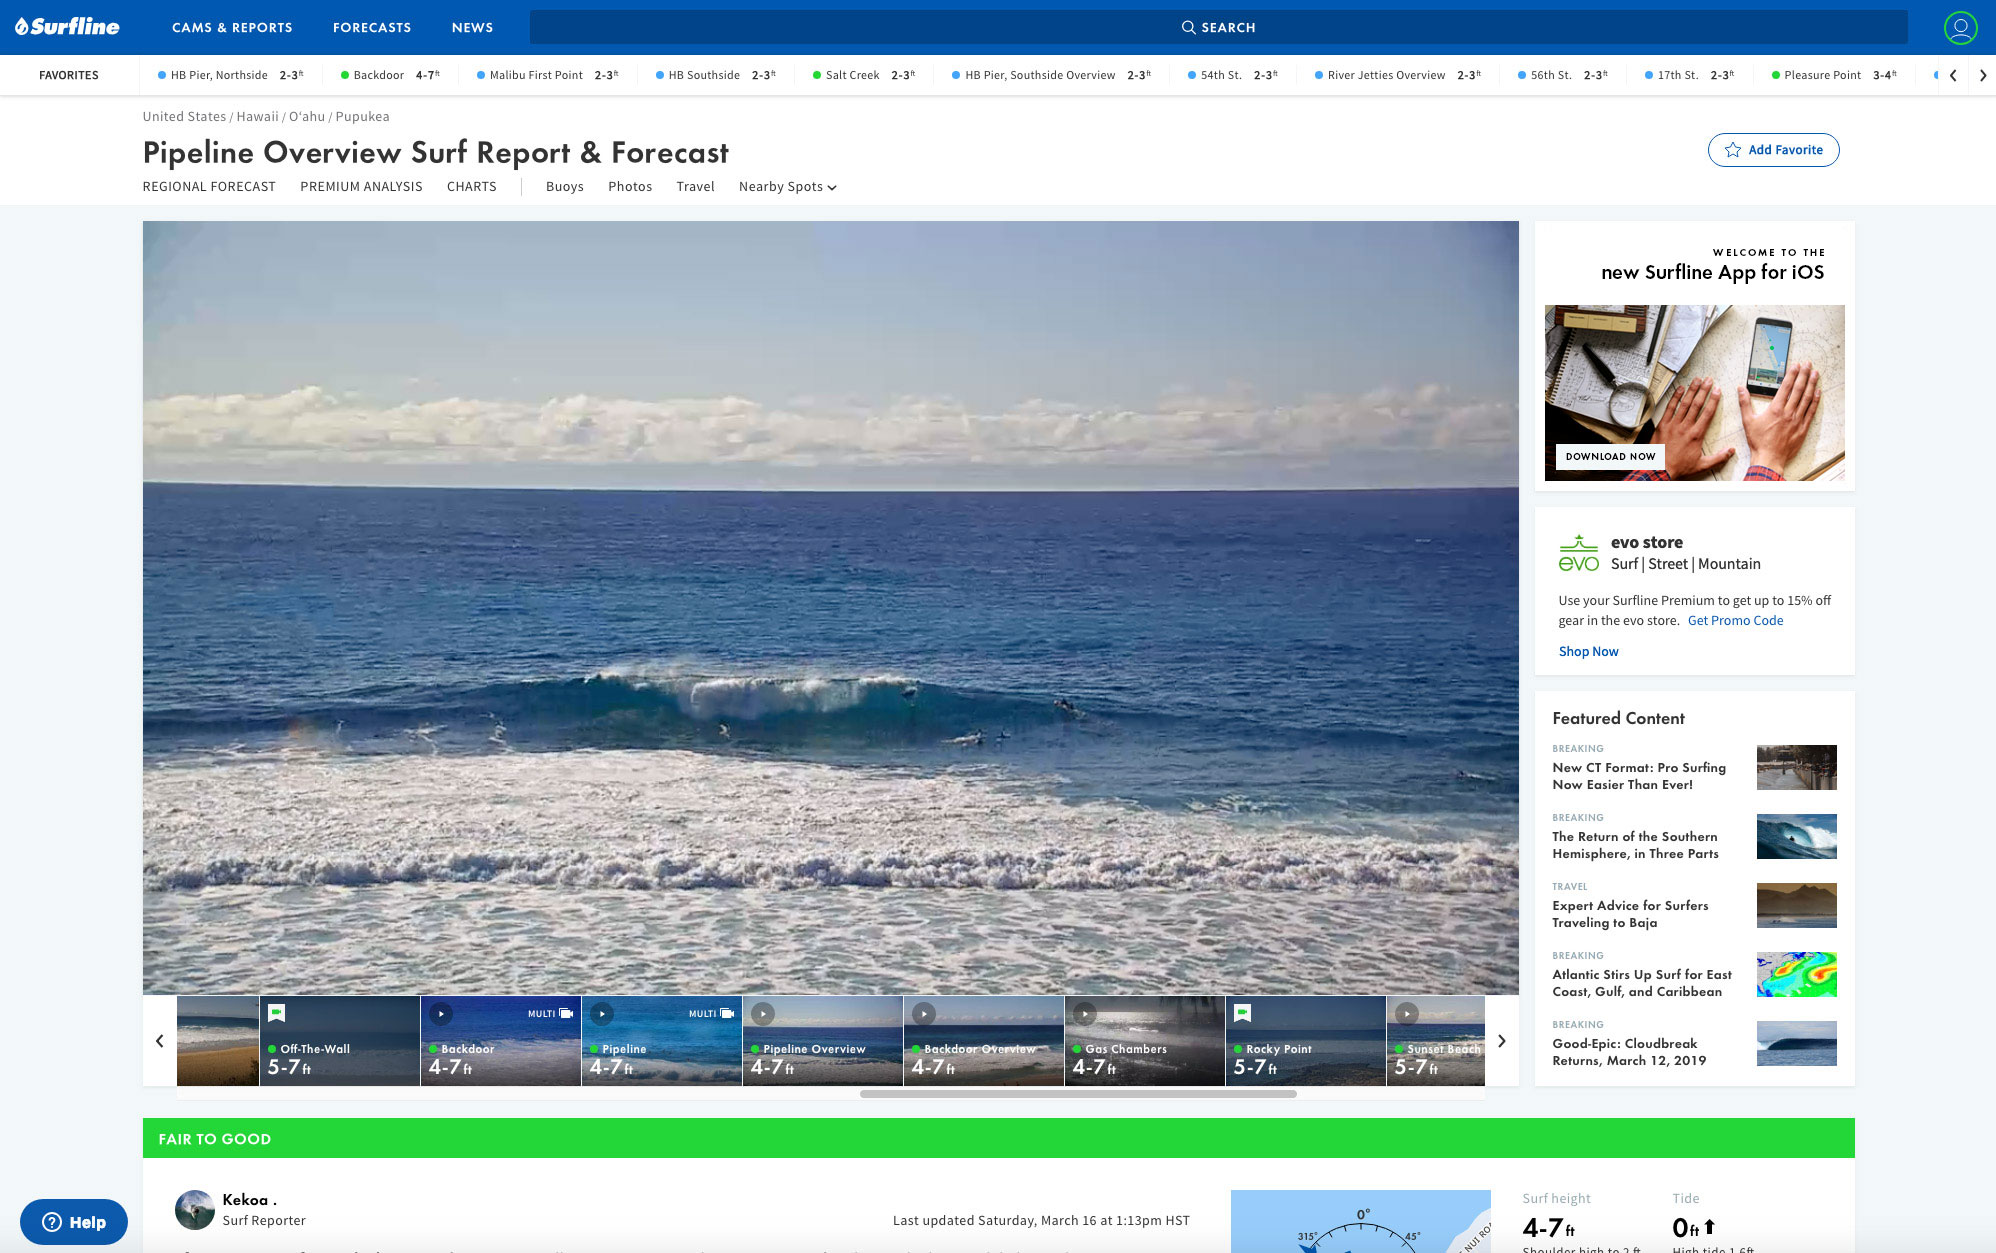This screenshot has height=1253, width=1996.
Task: Click the Shop Now link
Action: point(1588,651)
